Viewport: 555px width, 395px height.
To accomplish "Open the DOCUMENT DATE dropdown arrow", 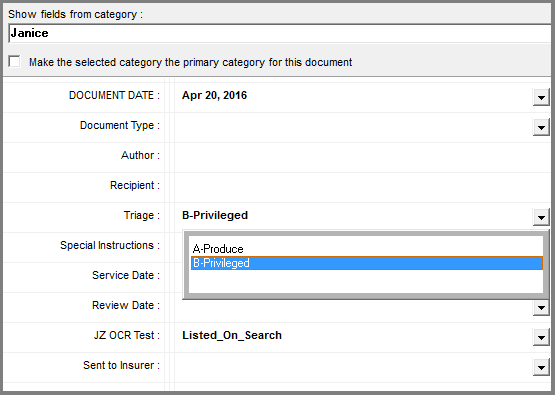I will point(541,97).
